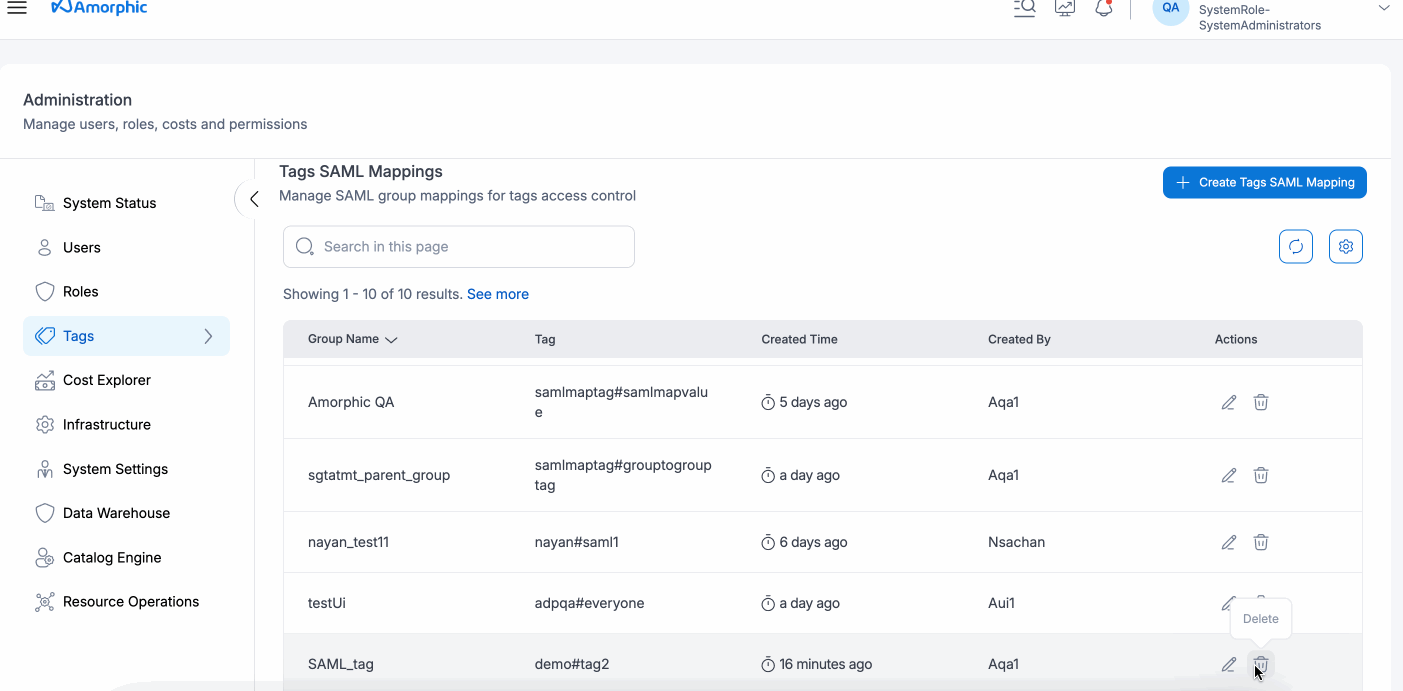1403x691 pixels.
Task: Delete the Amorphic QA mapping
Action: (1260, 401)
